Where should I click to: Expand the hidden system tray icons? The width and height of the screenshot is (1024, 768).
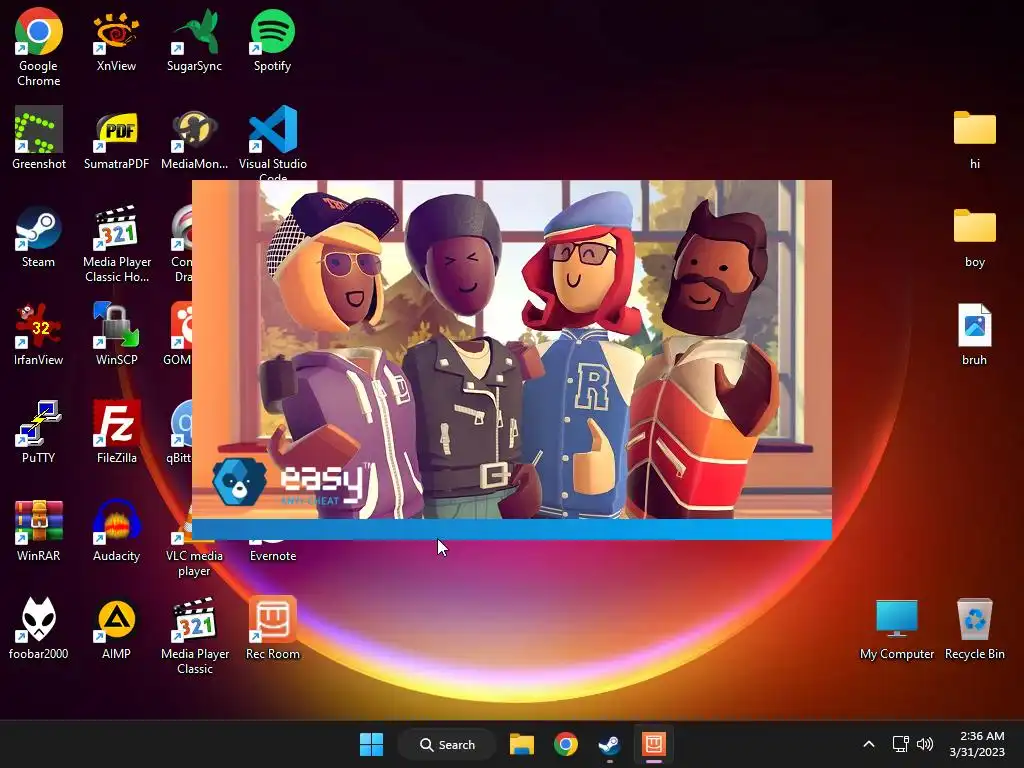click(x=869, y=744)
